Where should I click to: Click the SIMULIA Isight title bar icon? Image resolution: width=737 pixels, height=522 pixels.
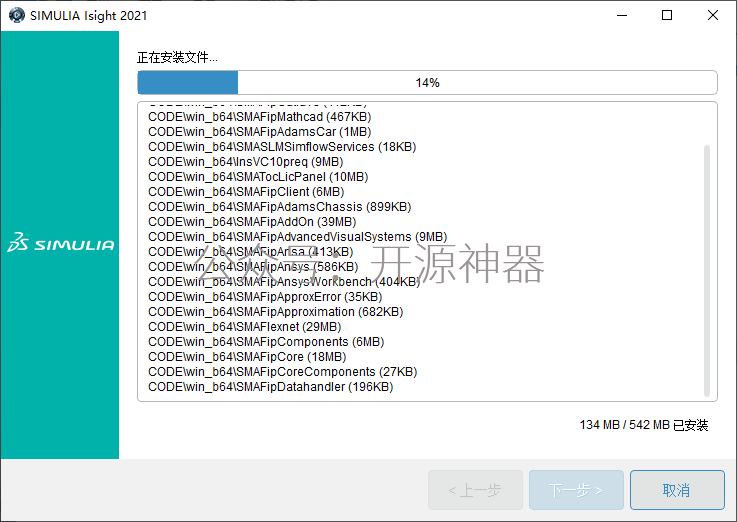(17, 16)
